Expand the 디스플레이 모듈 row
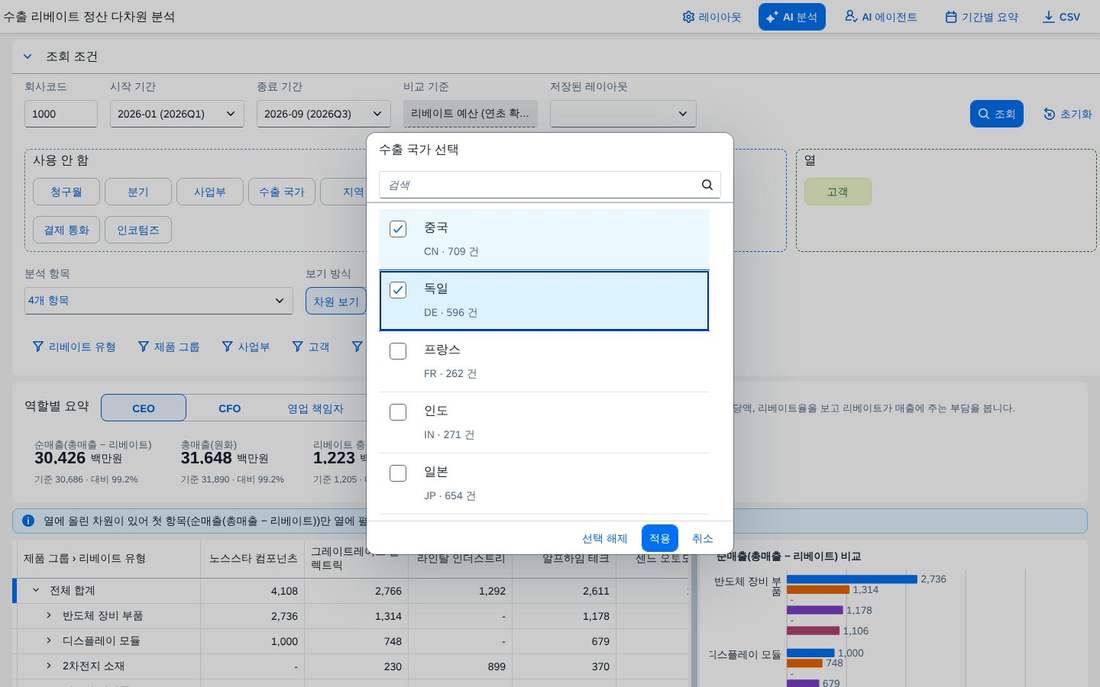 [48, 641]
